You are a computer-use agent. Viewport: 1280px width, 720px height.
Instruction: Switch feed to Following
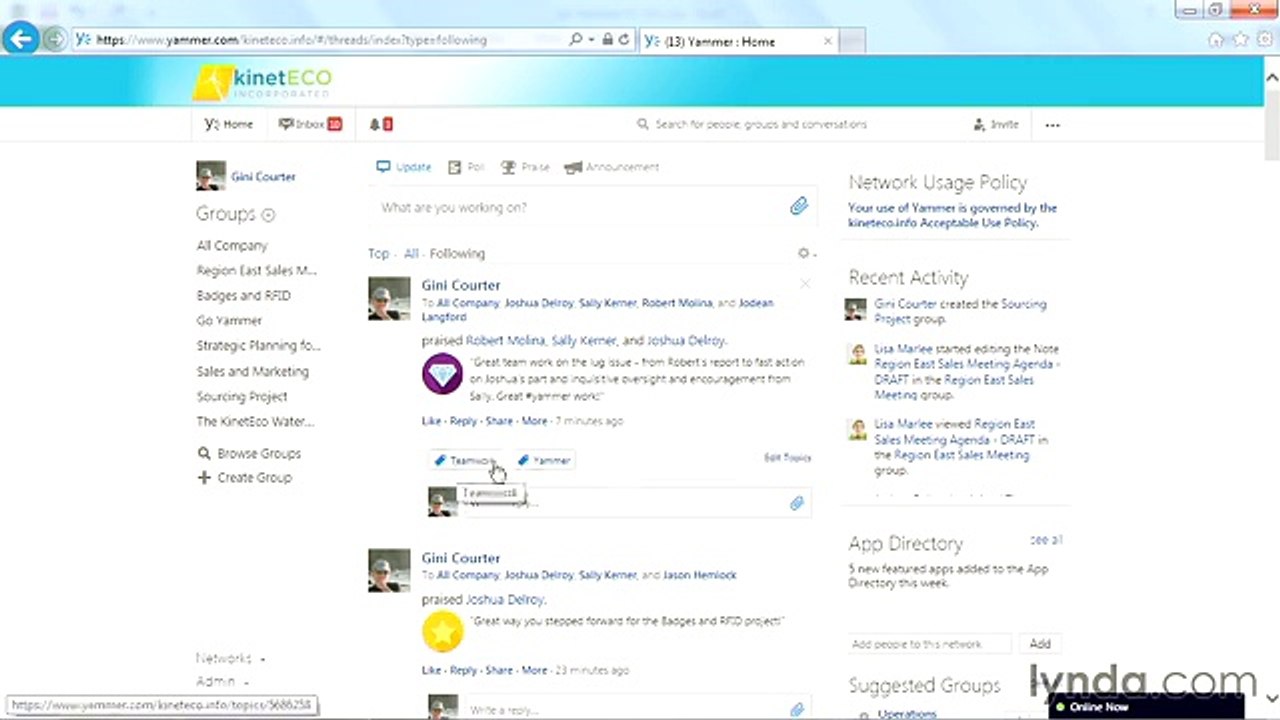pos(457,254)
